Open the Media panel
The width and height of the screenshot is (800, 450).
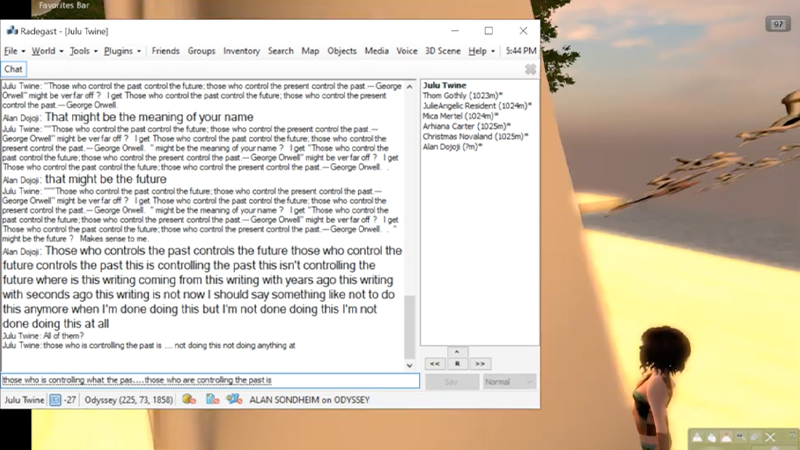377,51
